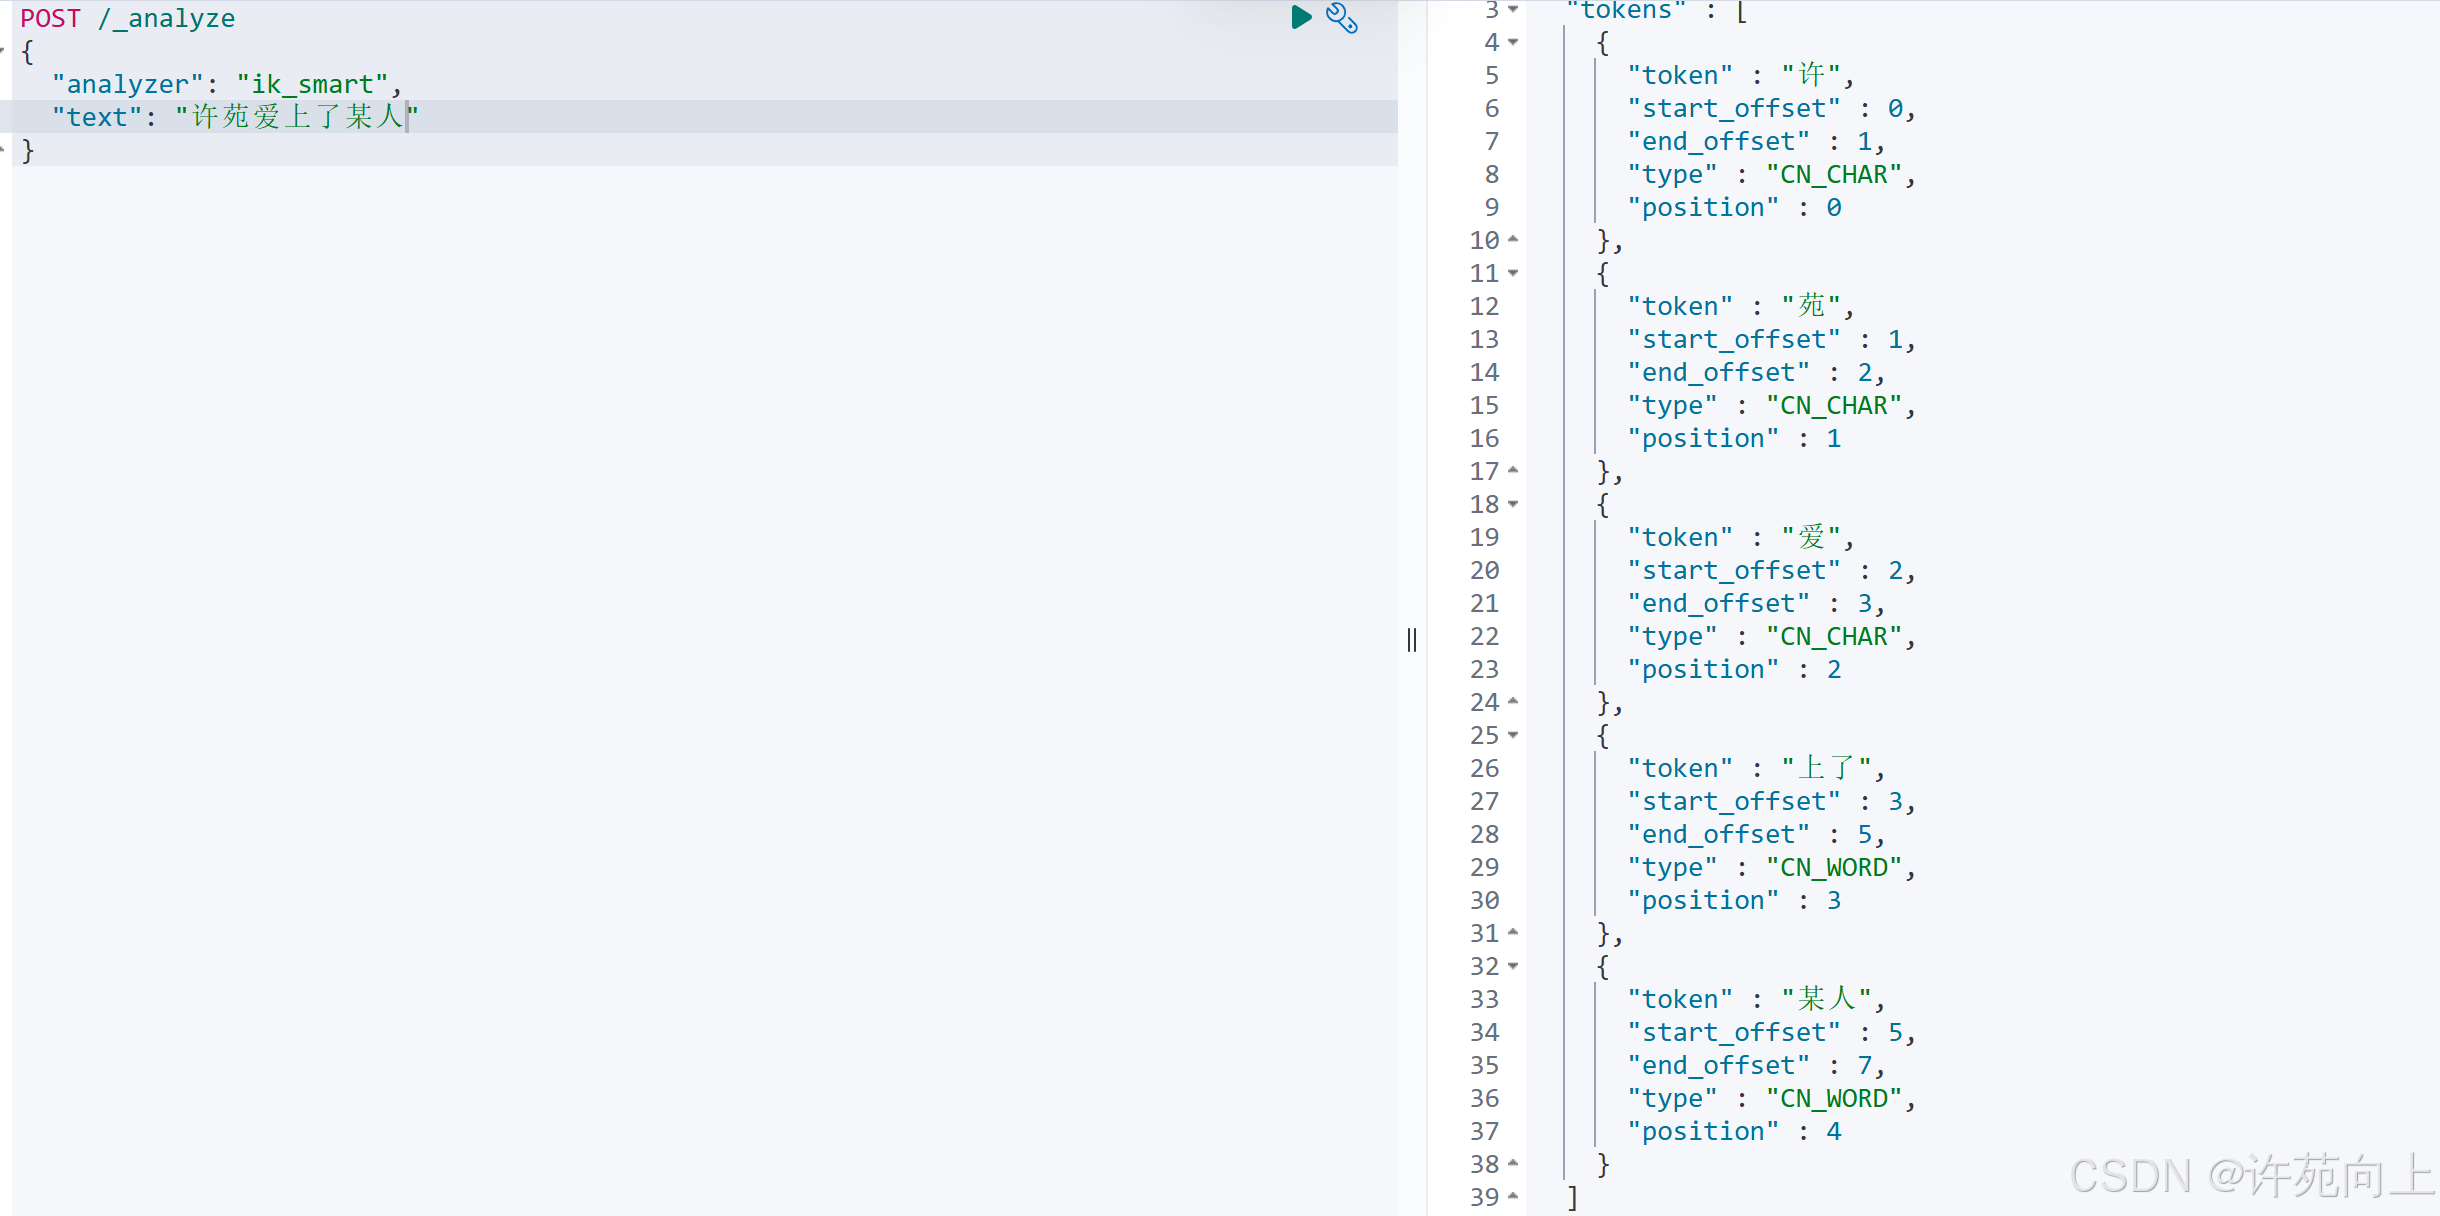Image resolution: width=2440 pixels, height=1216 pixels.
Task: Click "CN_CHAR" type value on line 15
Action: [x=1834, y=405]
